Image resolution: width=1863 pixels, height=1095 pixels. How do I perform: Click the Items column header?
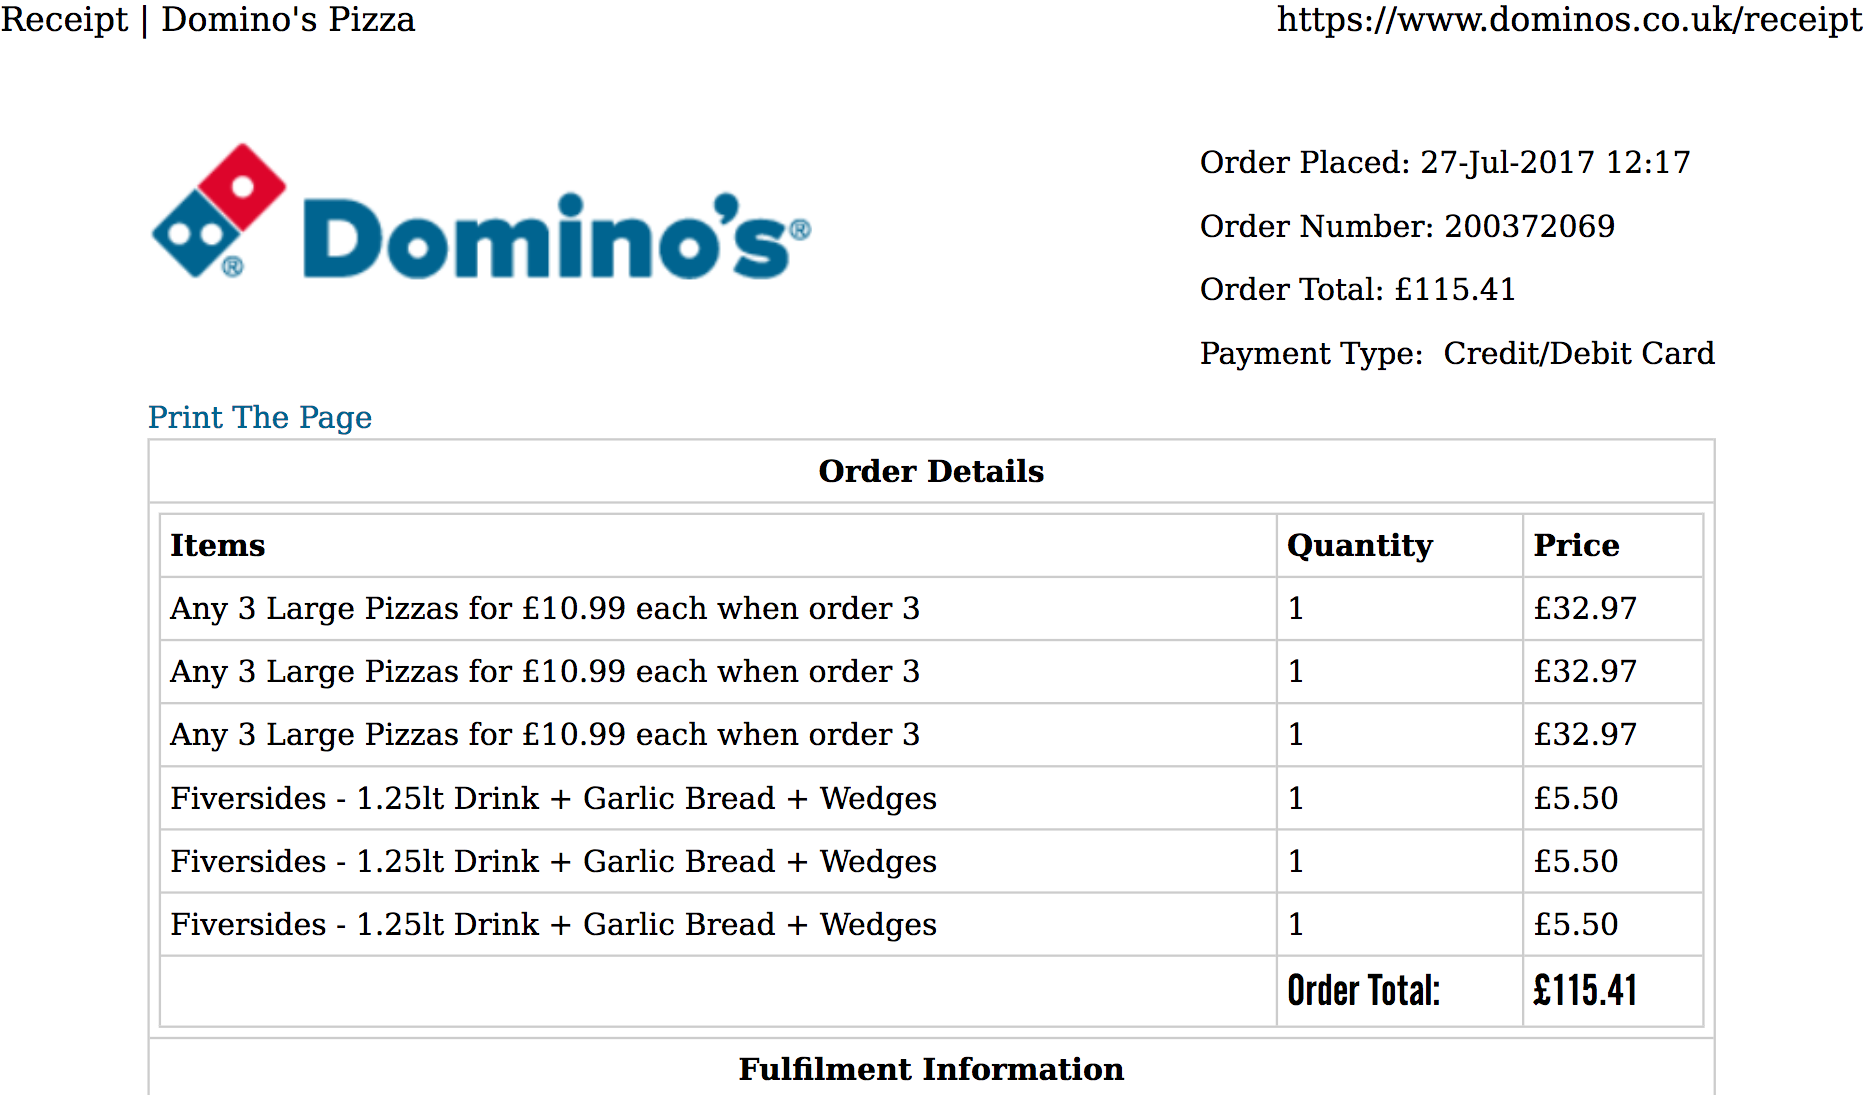click(218, 545)
